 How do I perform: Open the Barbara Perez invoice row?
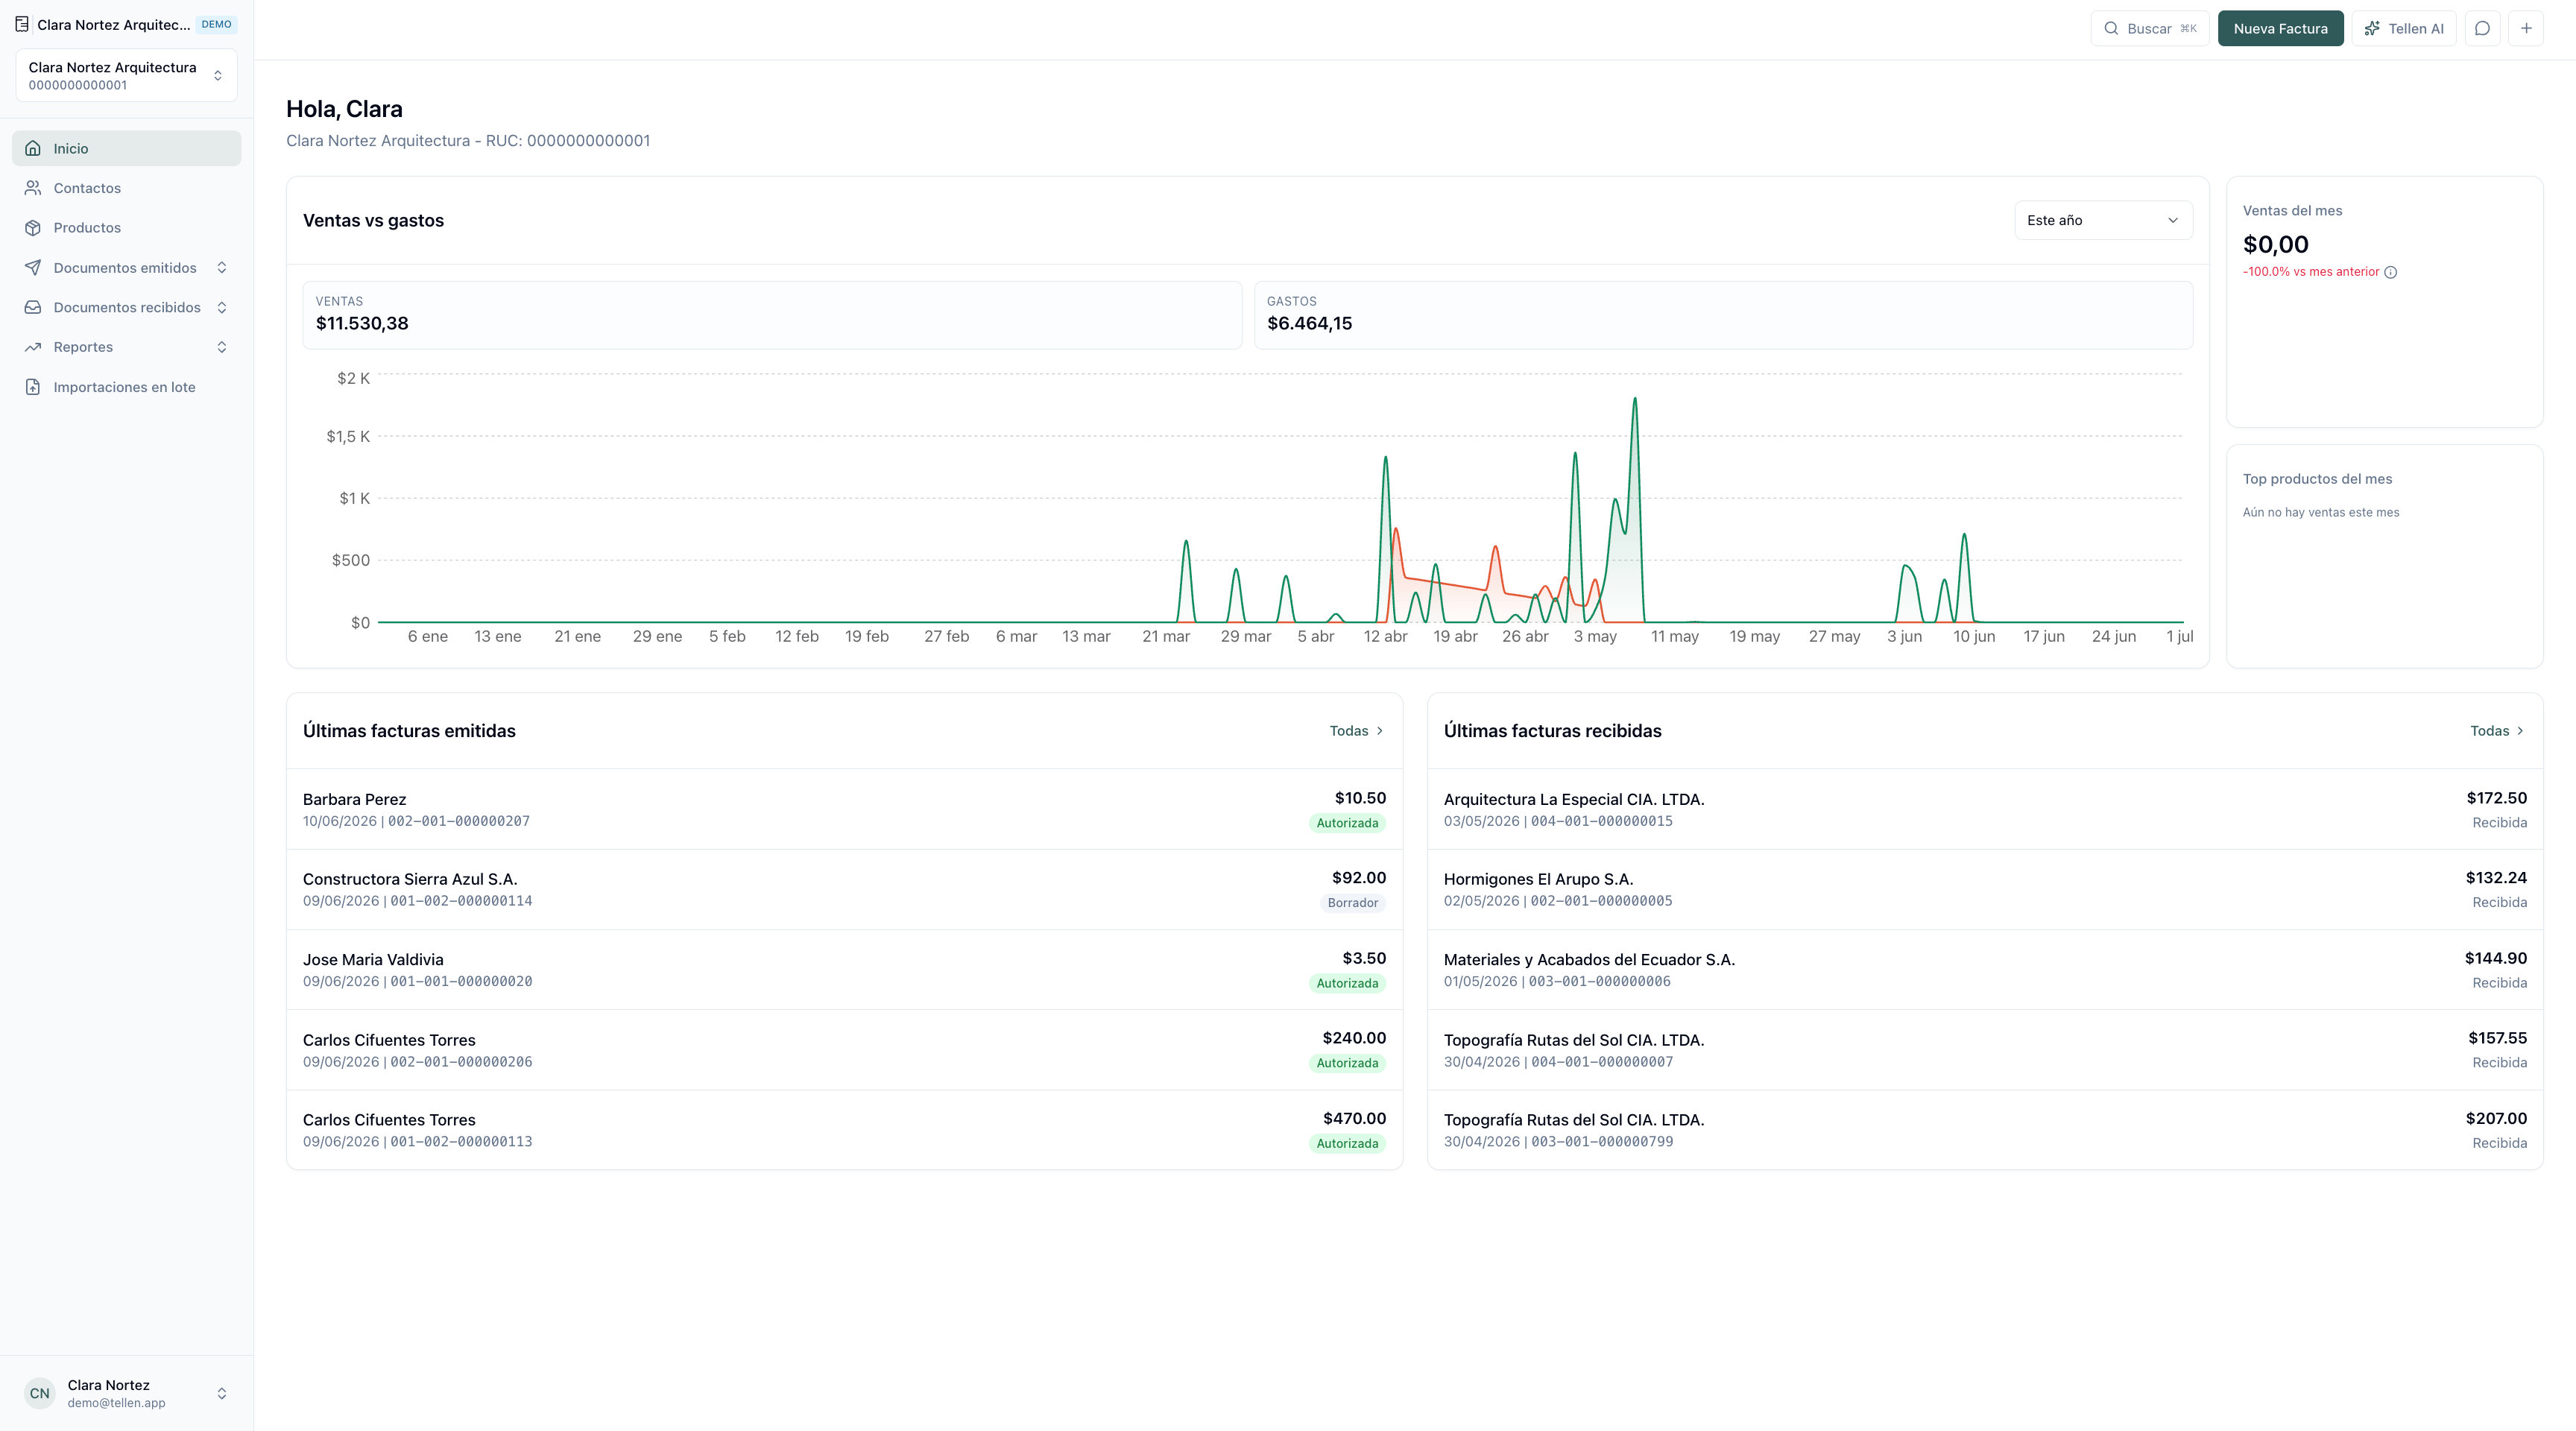(x=844, y=809)
